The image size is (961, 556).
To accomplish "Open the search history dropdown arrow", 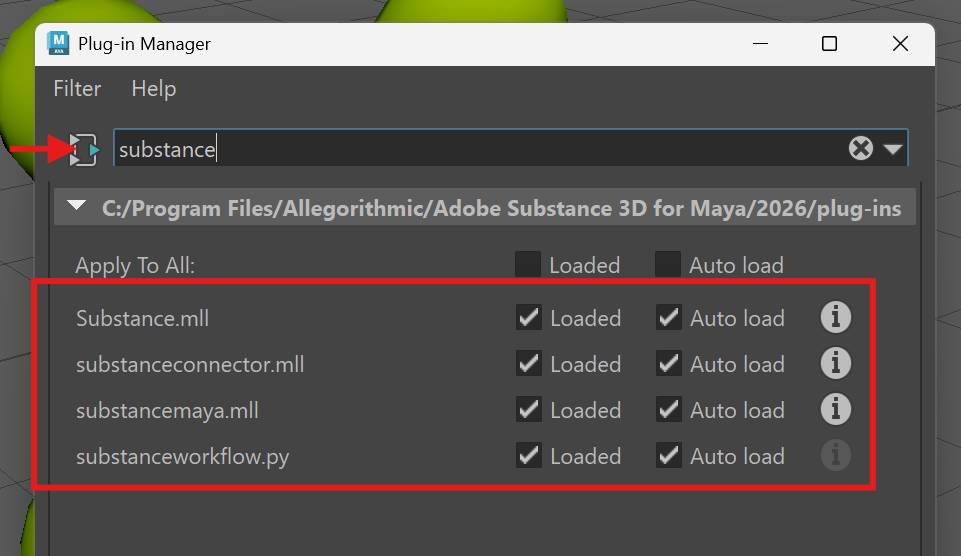I will (x=893, y=150).
